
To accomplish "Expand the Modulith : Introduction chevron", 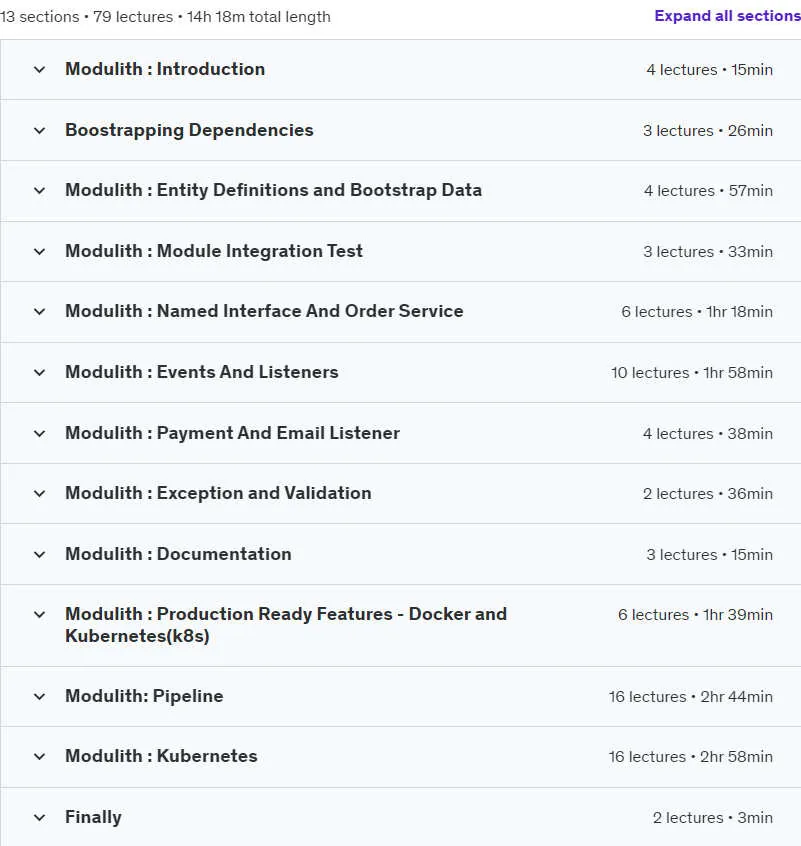I will tap(39, 70).
